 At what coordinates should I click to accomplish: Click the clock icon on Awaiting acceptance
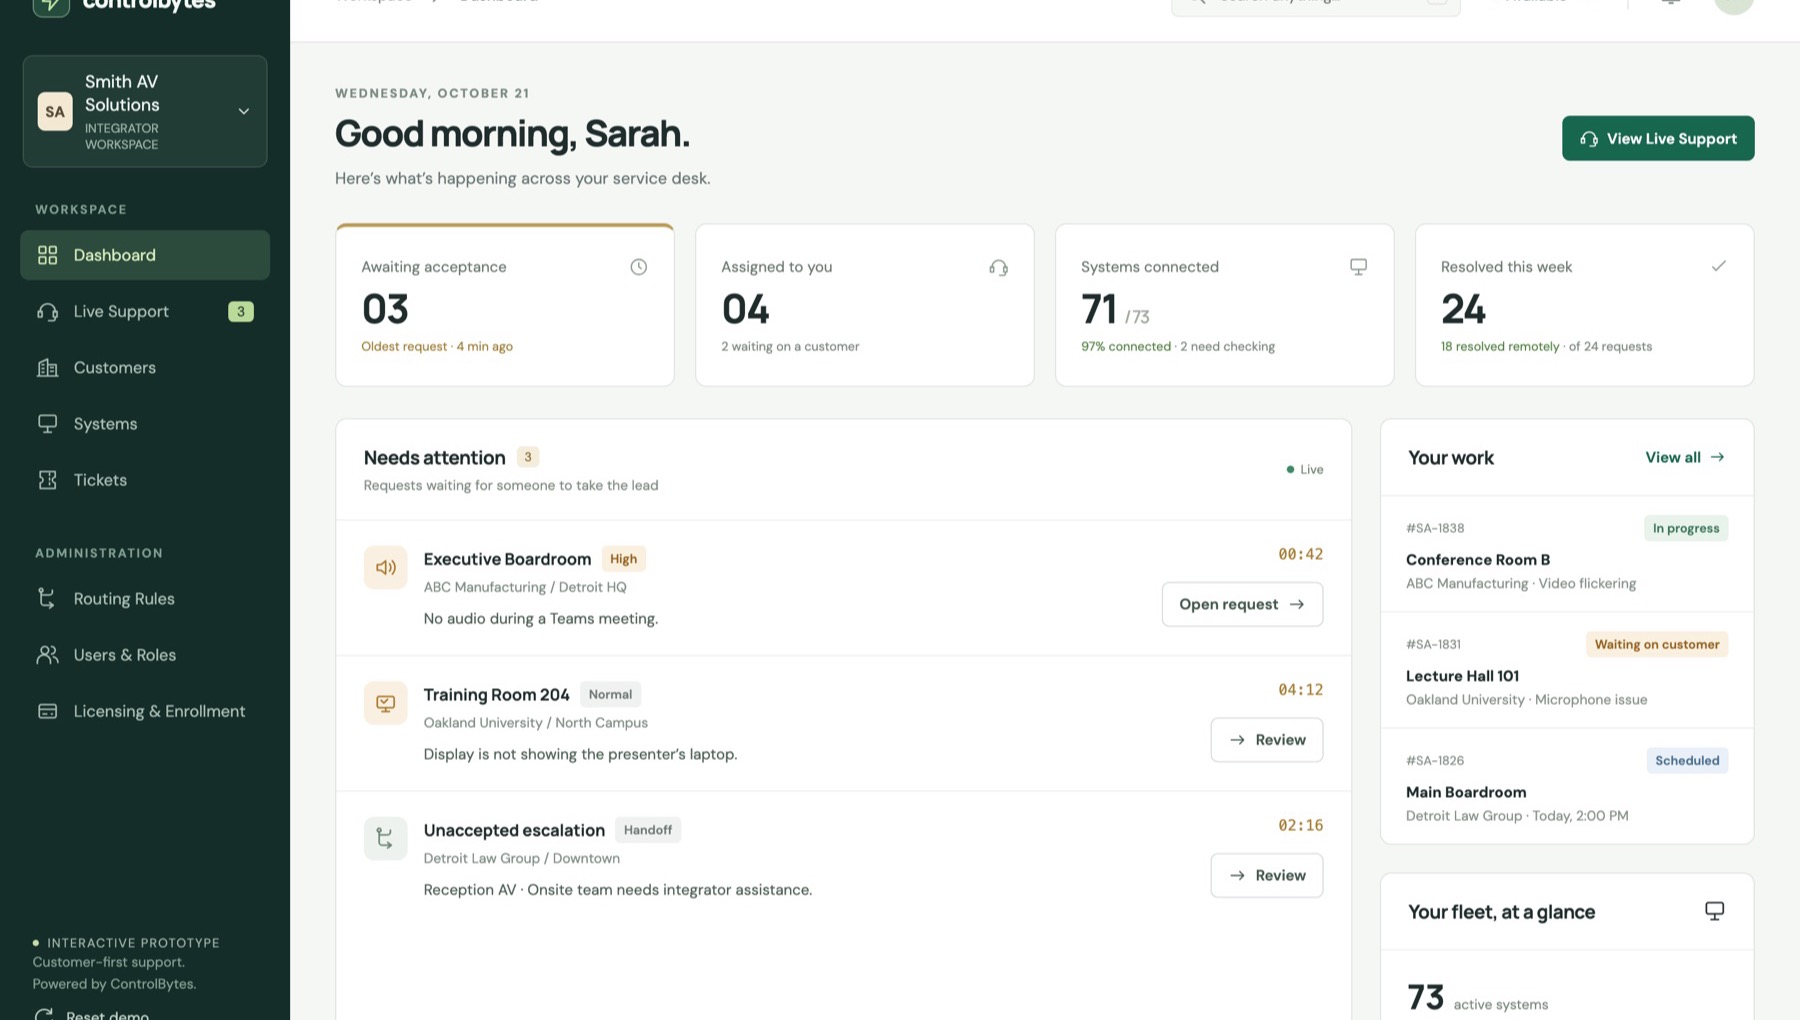638,267
